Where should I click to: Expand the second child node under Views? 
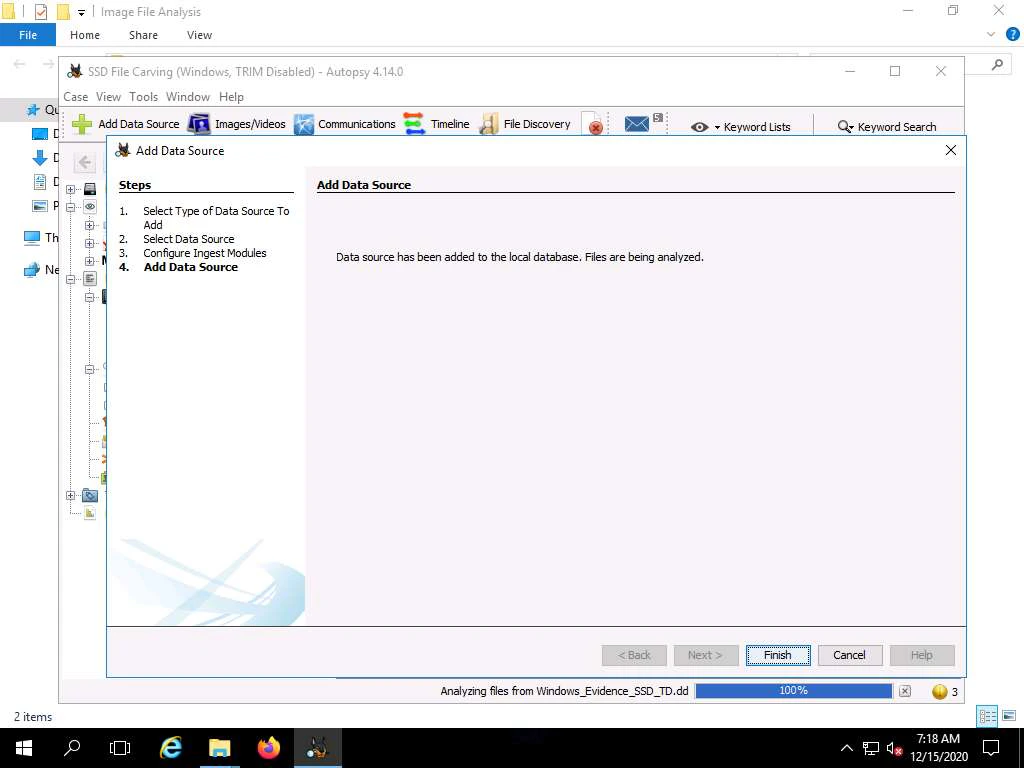coord(89,243)
